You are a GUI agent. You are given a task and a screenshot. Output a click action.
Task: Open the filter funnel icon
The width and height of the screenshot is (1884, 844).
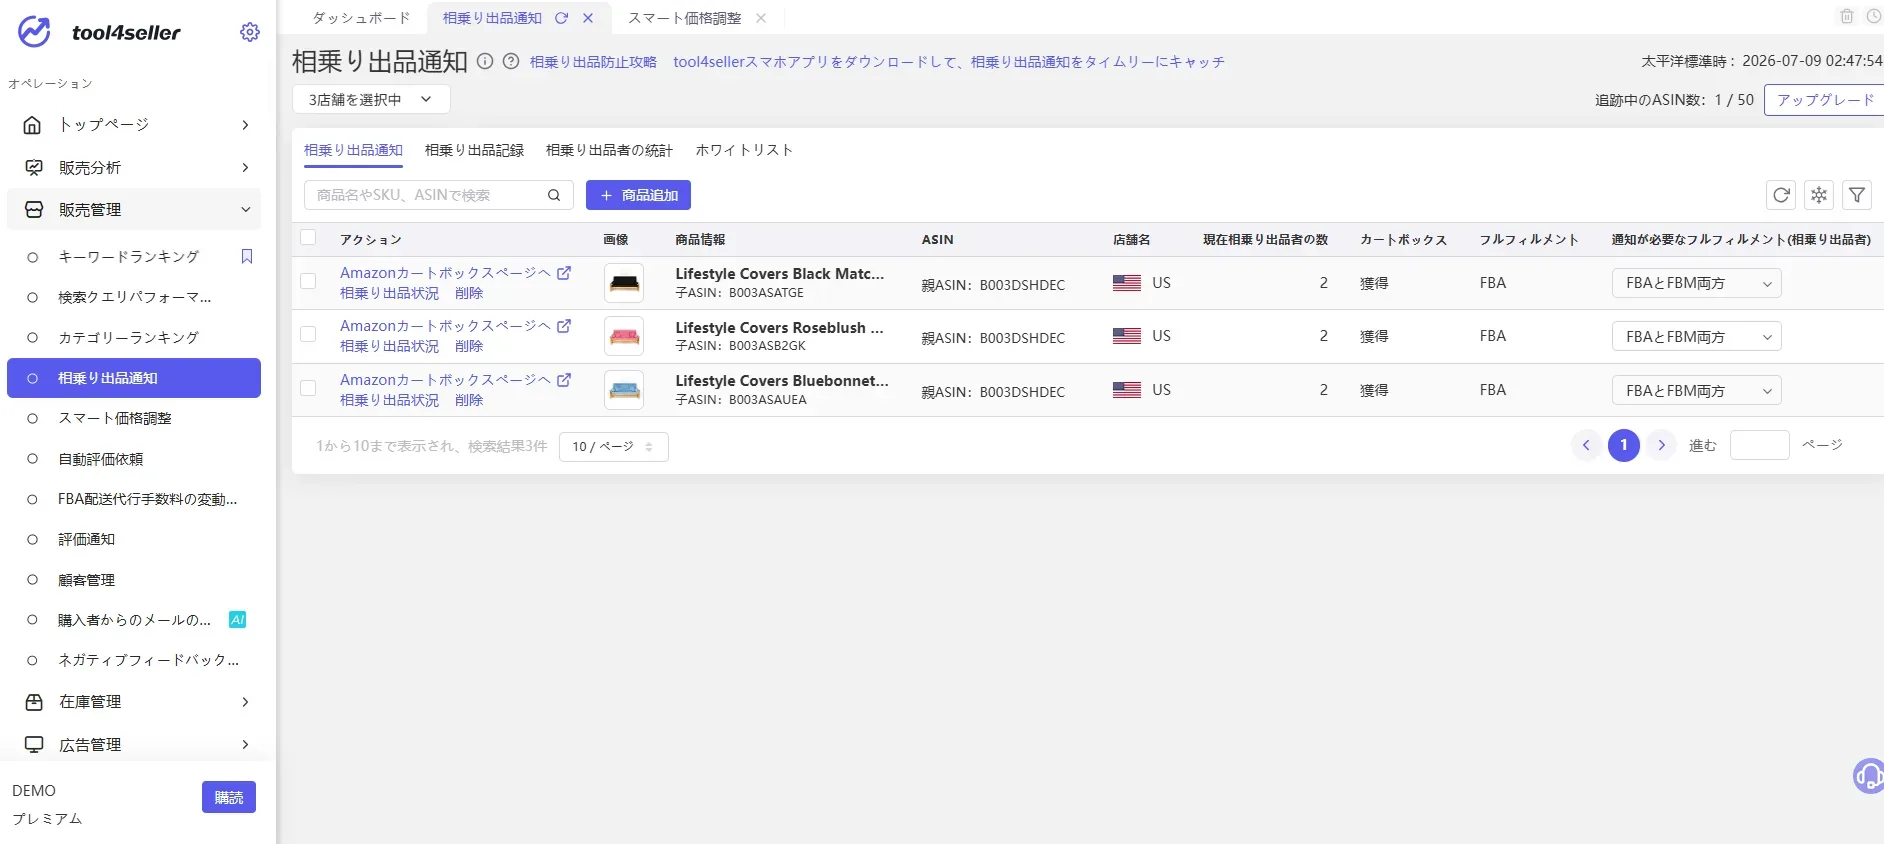pyautogui.click(x=1857, y=195)
